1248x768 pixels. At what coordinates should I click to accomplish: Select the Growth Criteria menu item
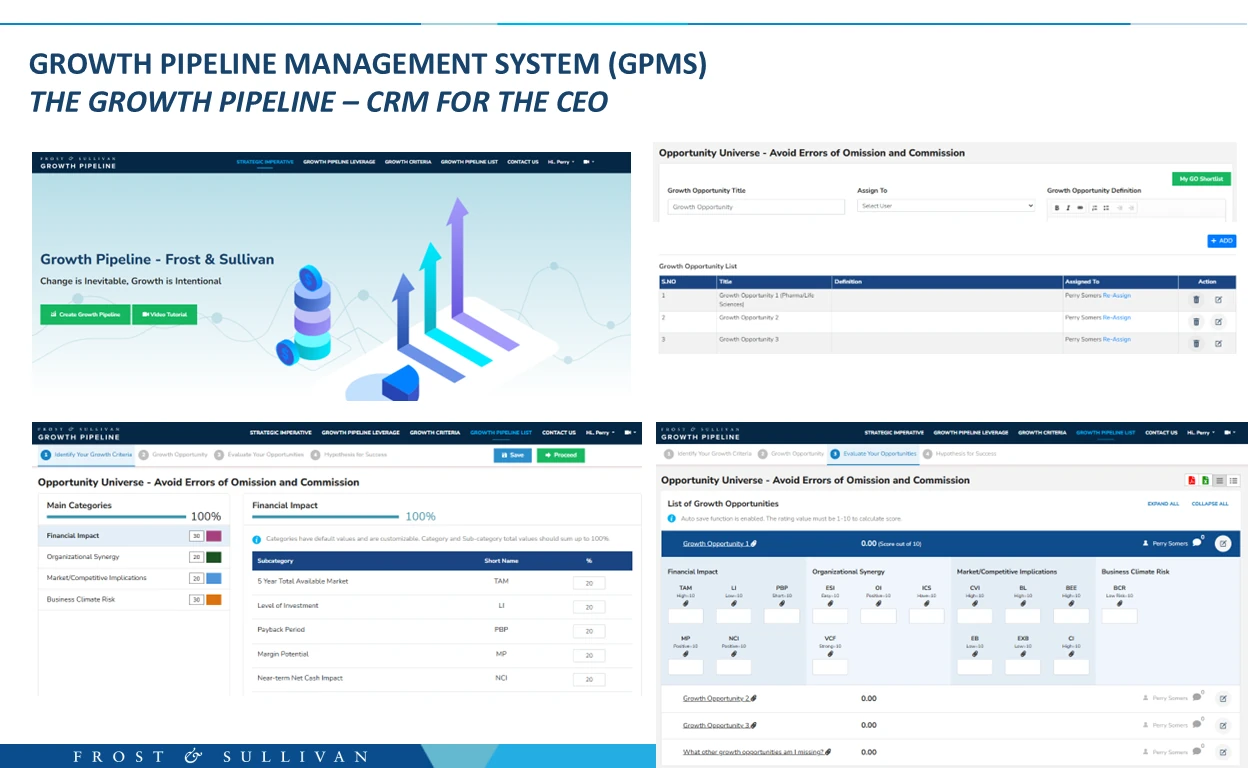(x=1043, y=433)
